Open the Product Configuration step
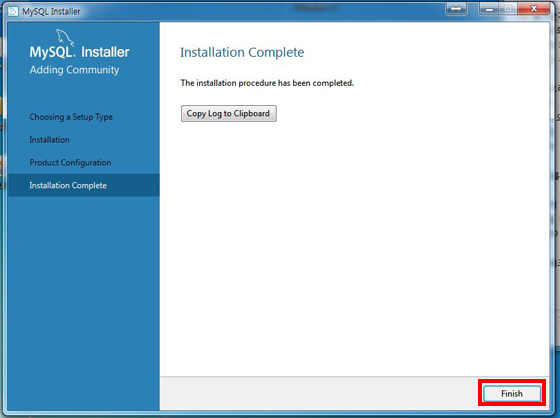Image resolution: width=560 pixels, height=418 pixels. pyautogui.click(x=70, y=163)
